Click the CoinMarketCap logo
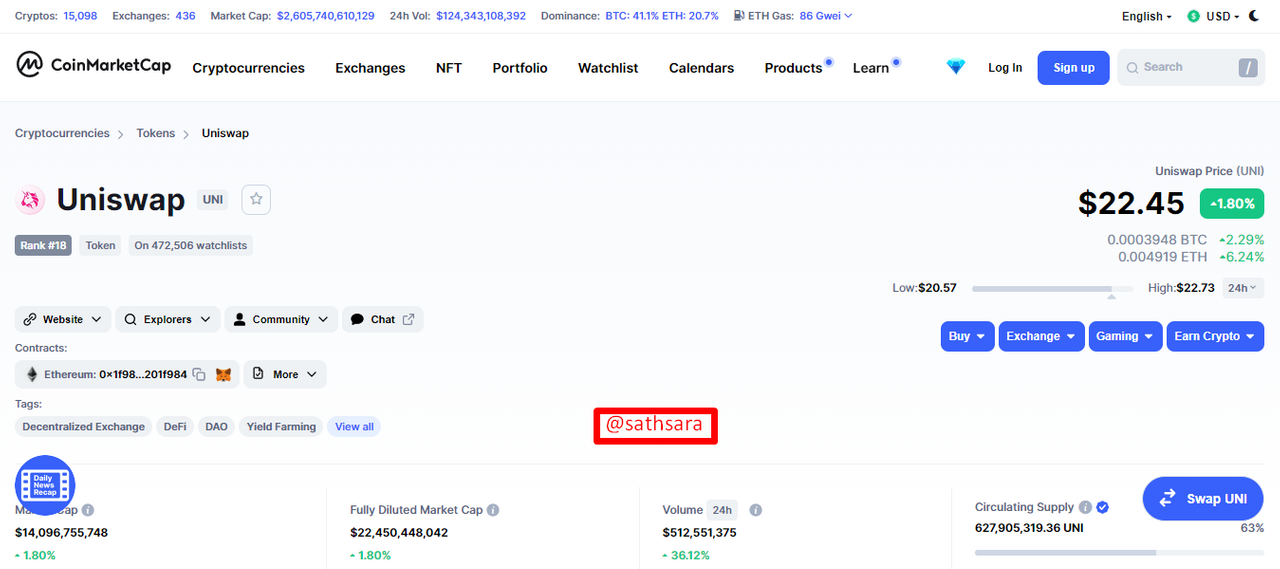1280x569 pixels. coord(93,65)
